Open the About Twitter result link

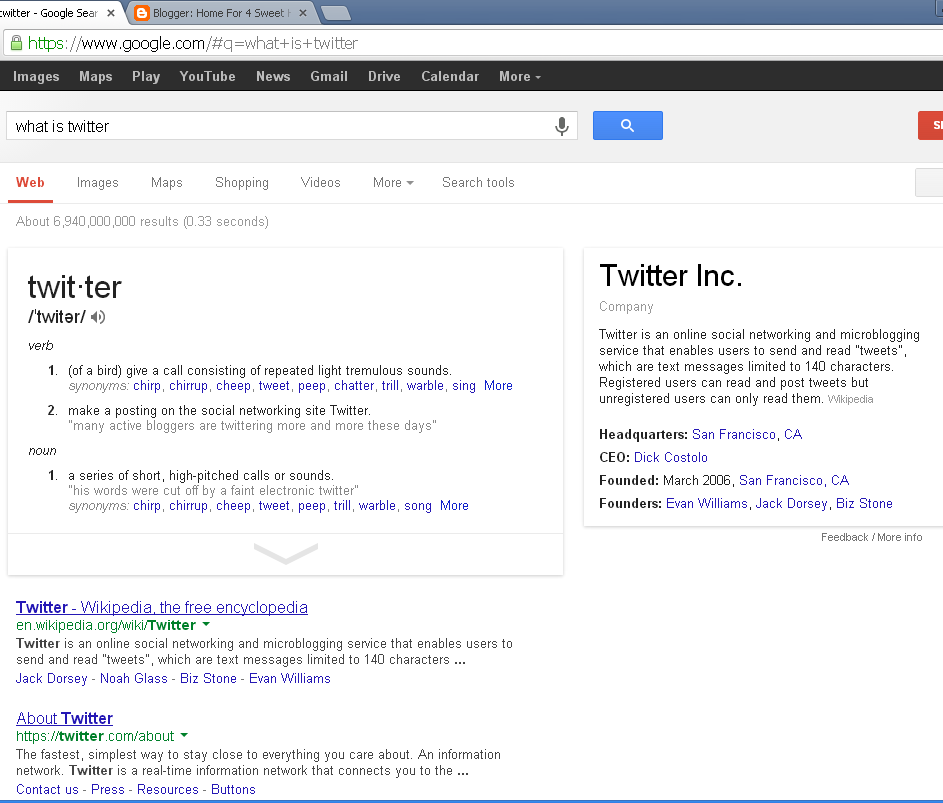pos(64,718)
